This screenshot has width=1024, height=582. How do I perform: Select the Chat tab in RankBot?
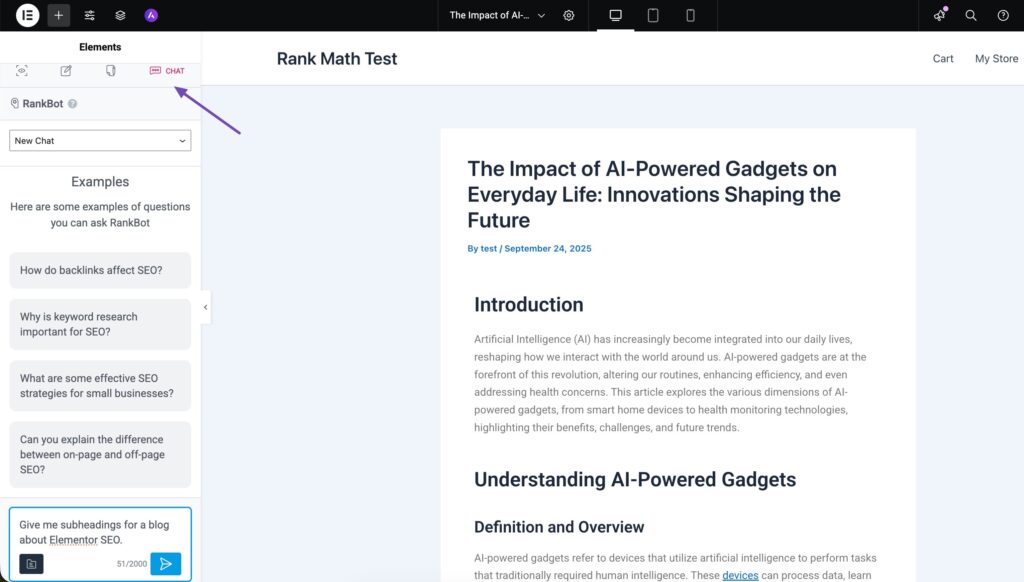click(x=167, y=71)
